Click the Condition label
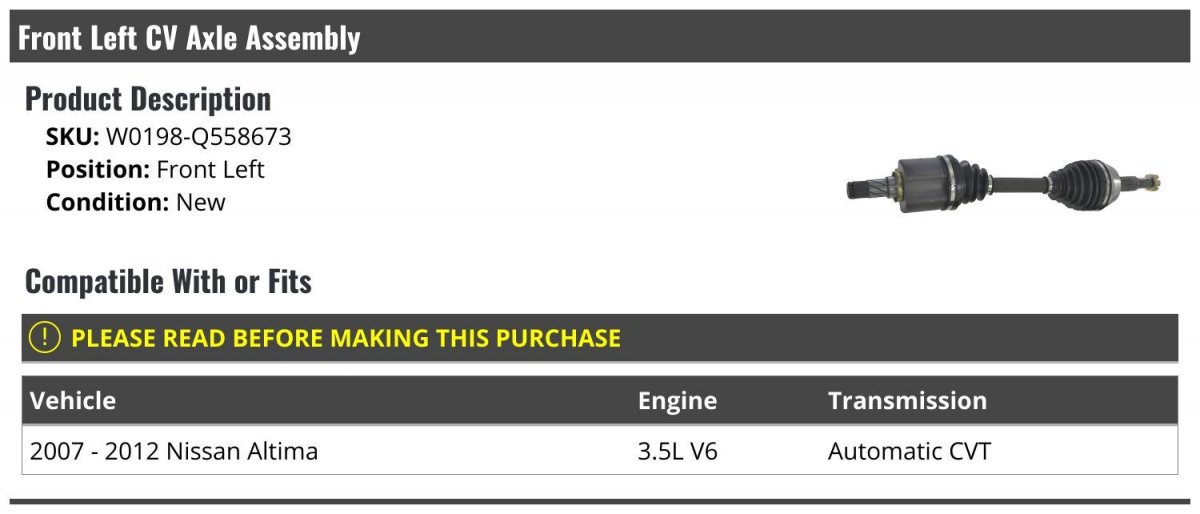The image size is (1200, 514). pyautogui.click(x=108, y=202)
